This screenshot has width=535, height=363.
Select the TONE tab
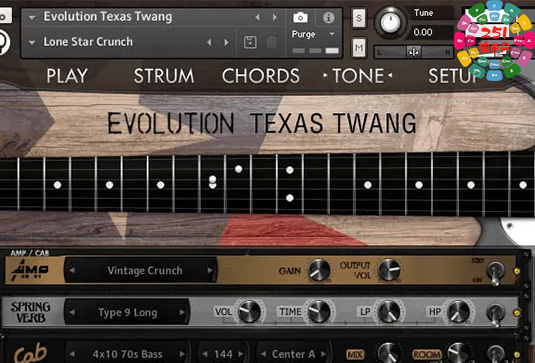point(358,76)
